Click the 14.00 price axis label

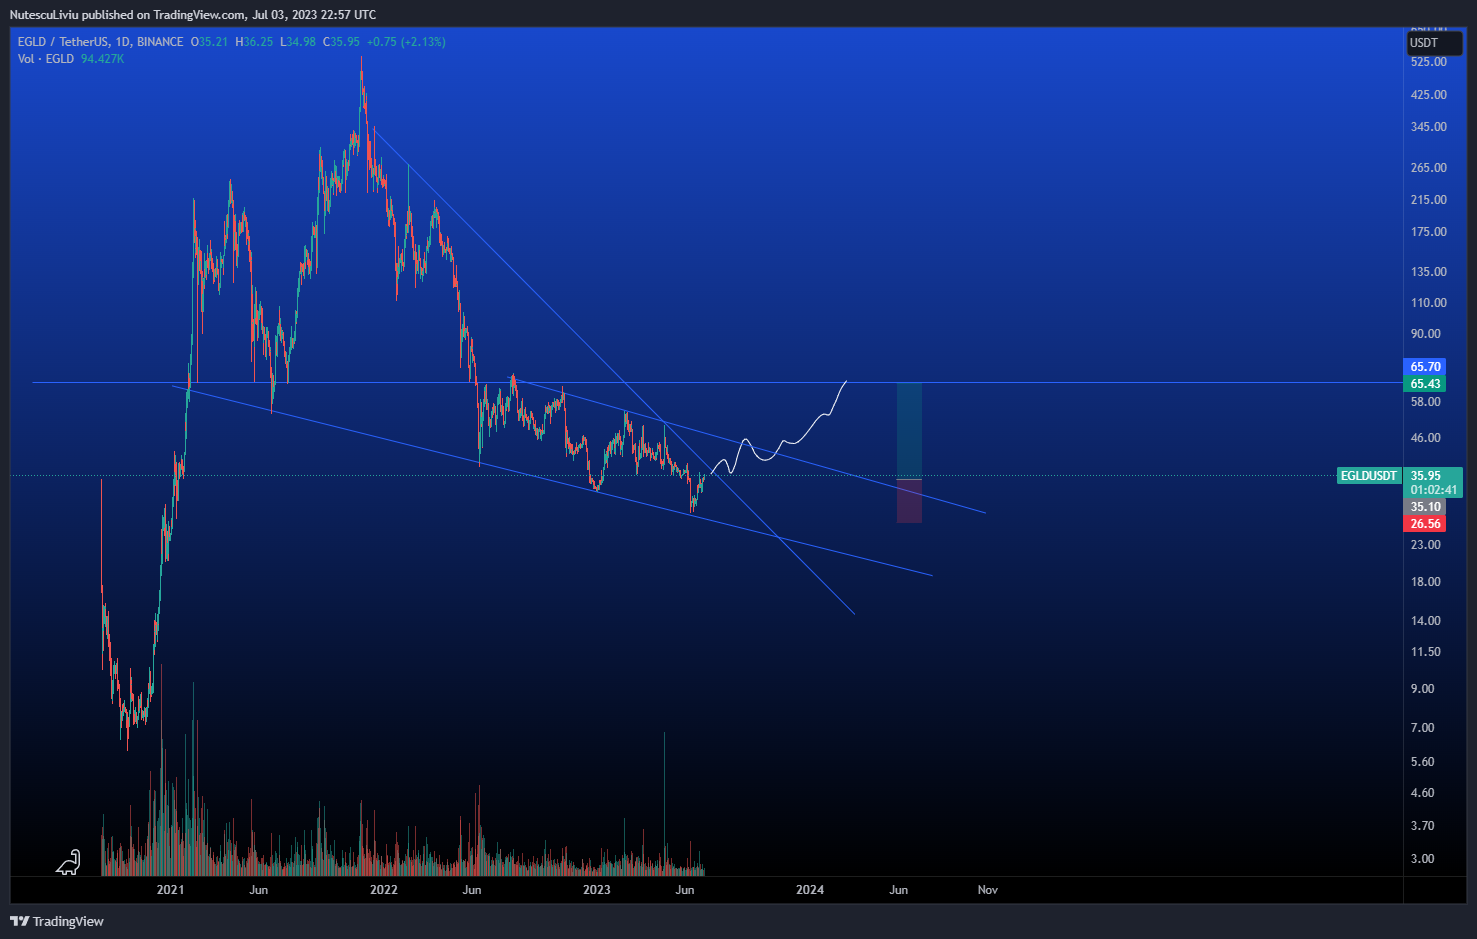pos(1425,621)
